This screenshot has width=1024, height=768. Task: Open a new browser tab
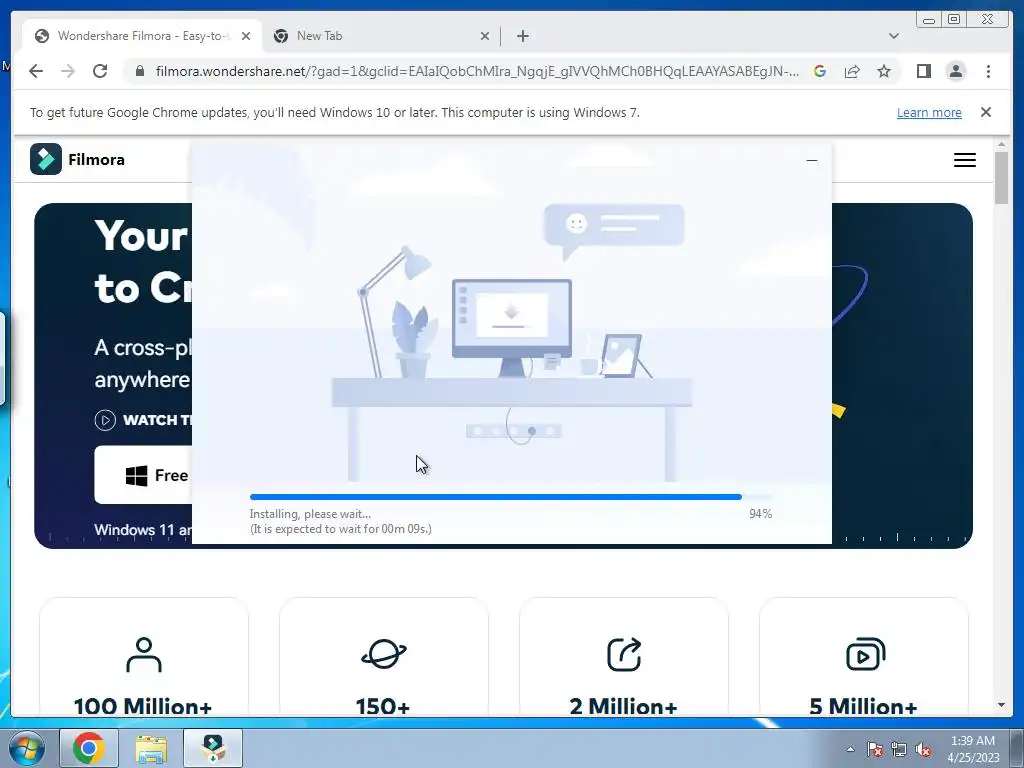click(522, 36)
